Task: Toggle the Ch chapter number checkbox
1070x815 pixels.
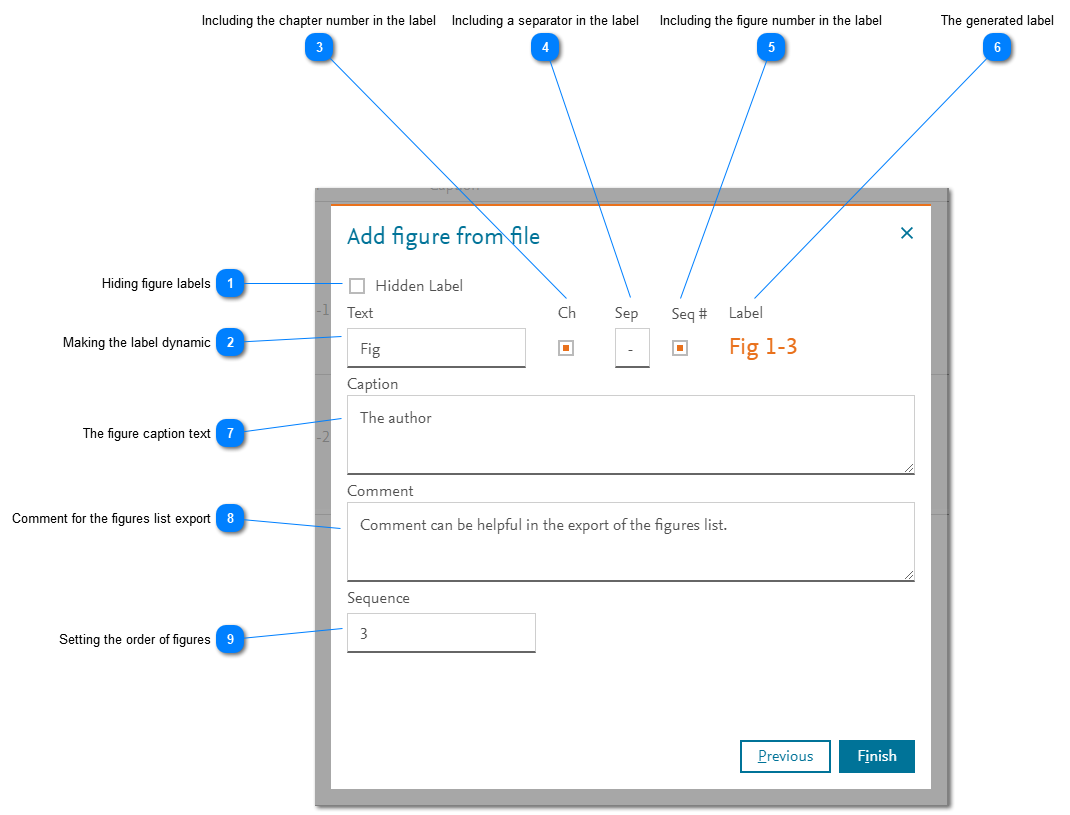Action: pos(566,348)
